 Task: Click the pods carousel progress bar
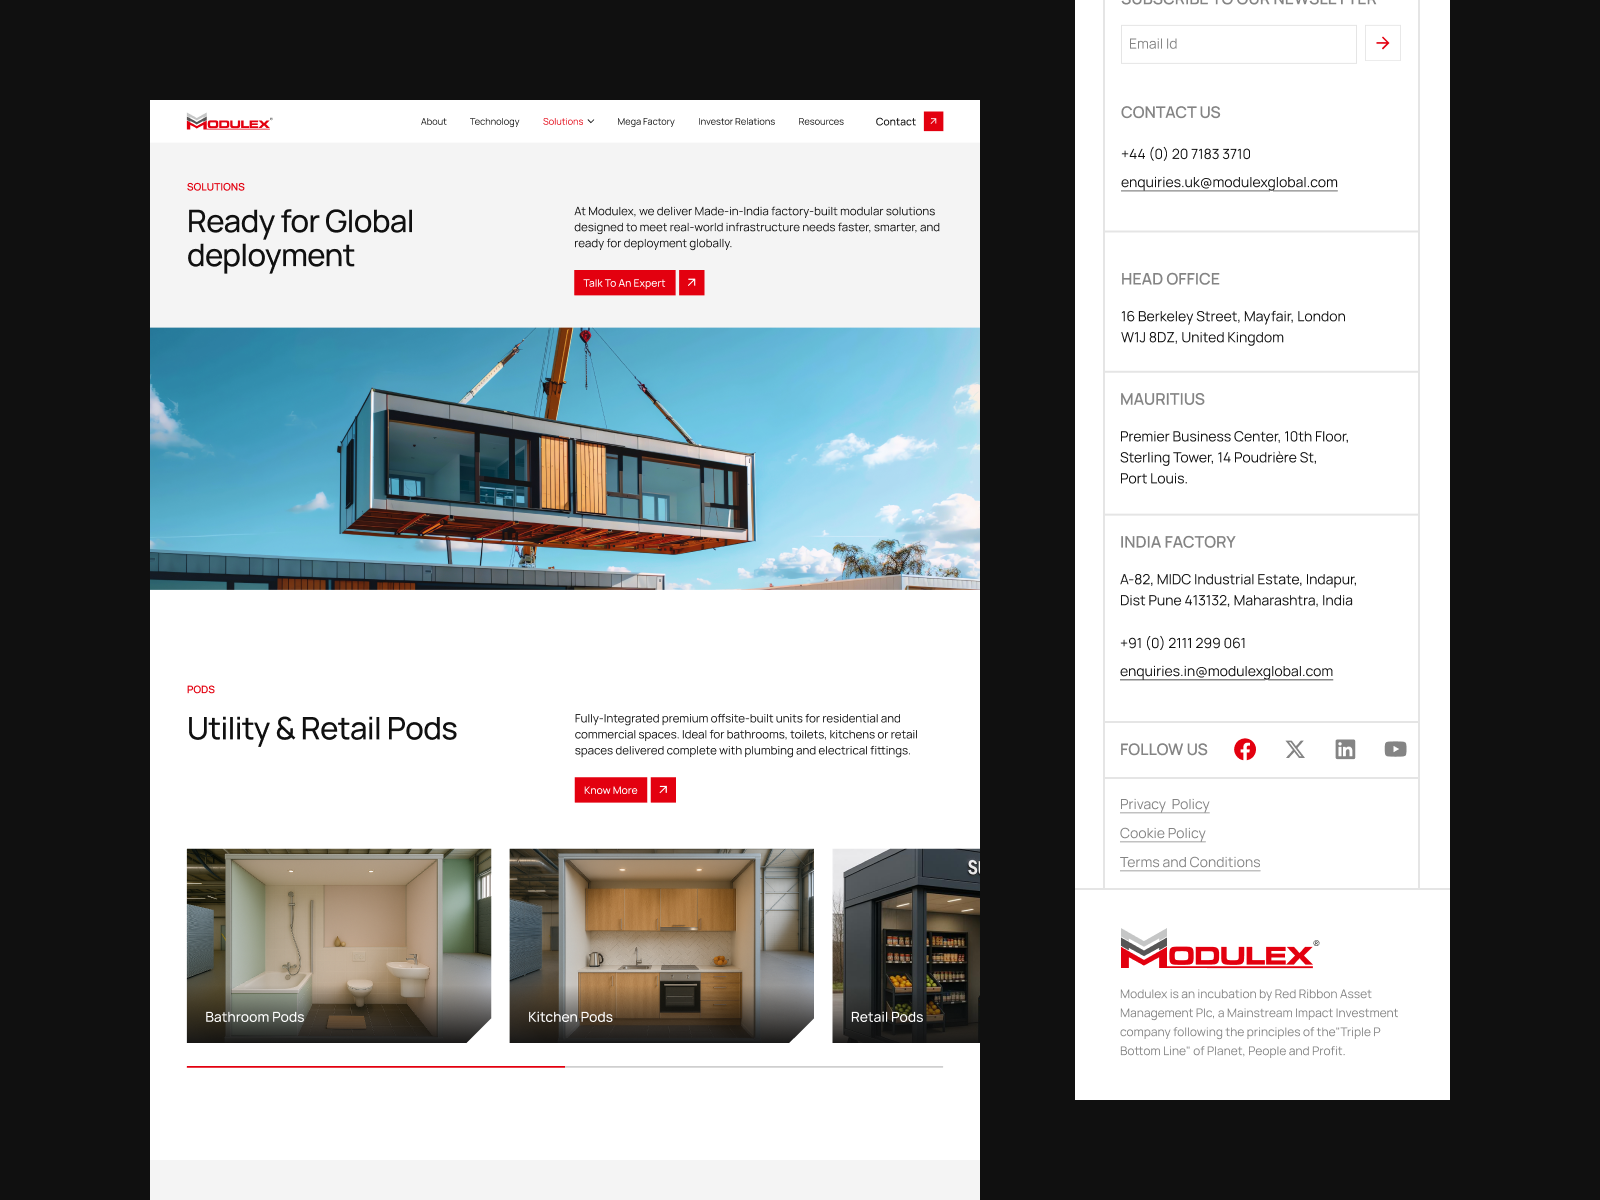[564, 1067]
